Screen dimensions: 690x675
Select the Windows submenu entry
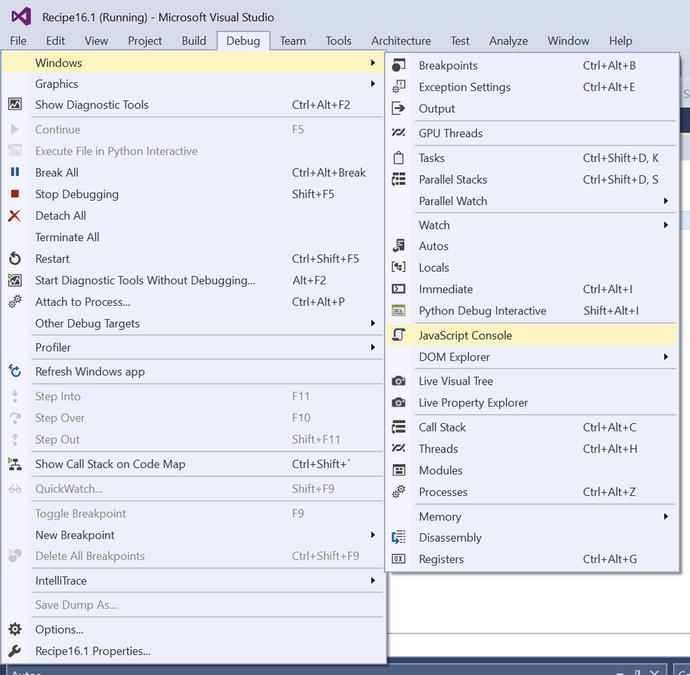[193, 62]
